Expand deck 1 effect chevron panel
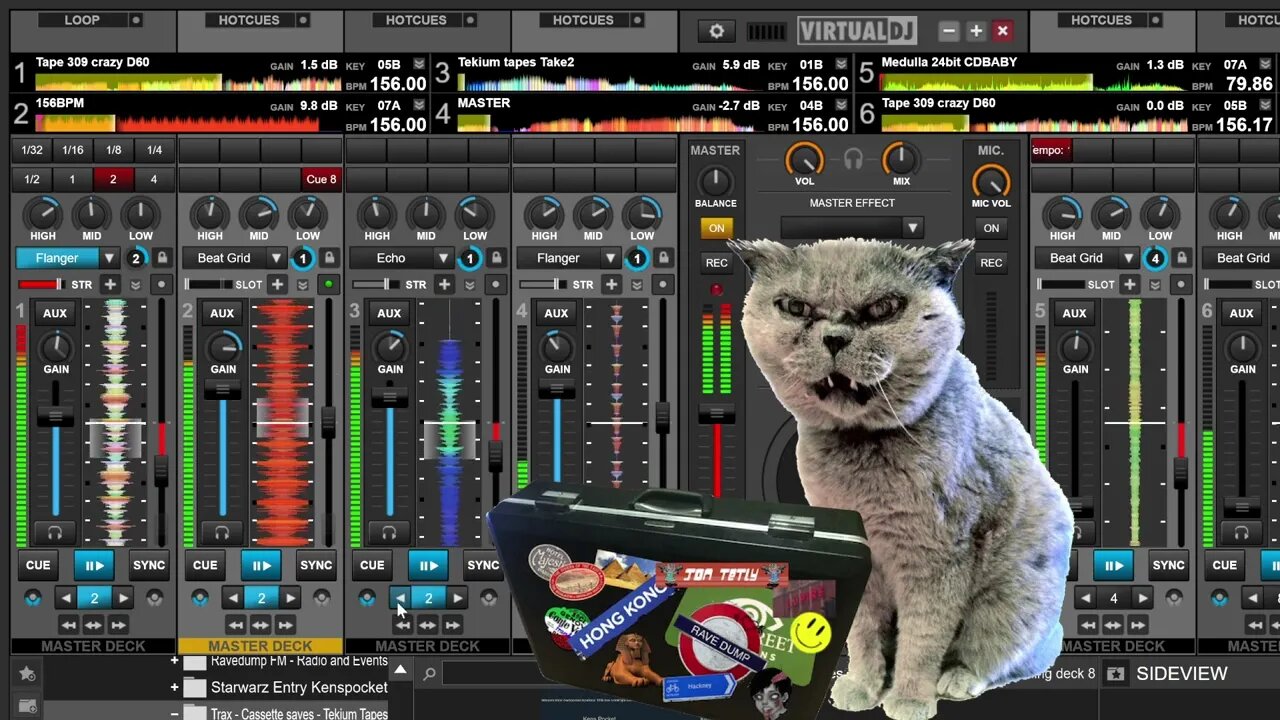1280x720 pixels. click(x=136, y=284)
